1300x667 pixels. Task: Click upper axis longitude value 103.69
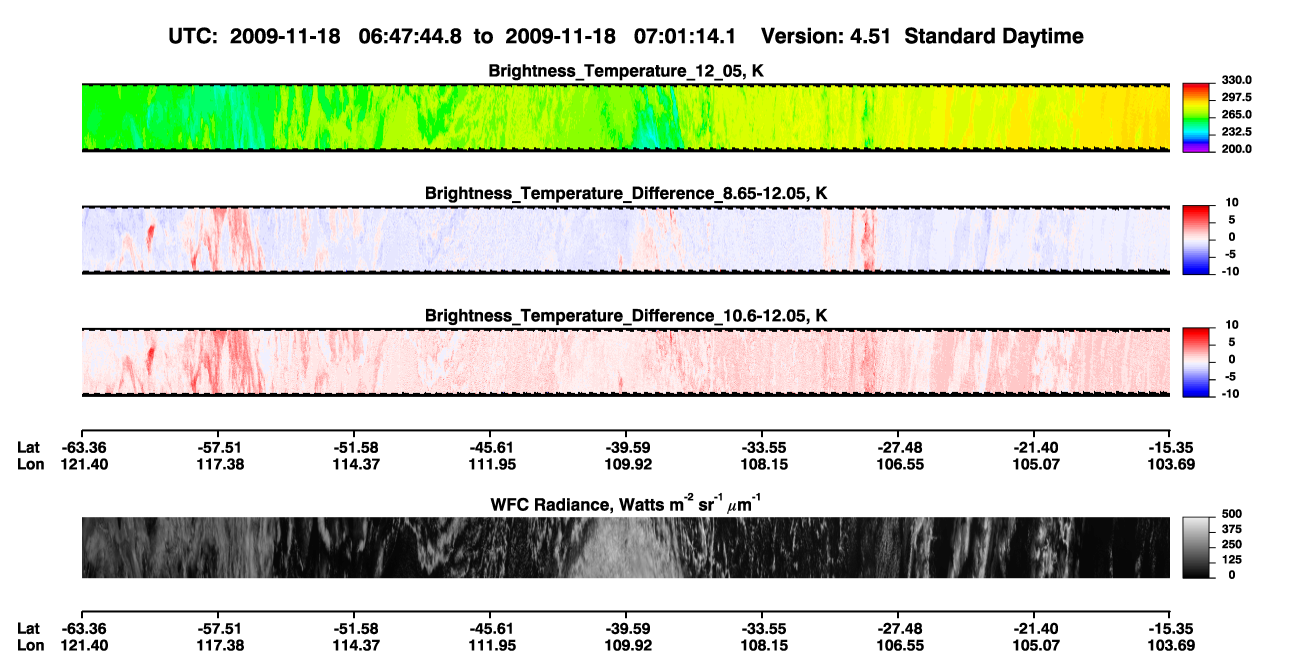[1171, 464]
